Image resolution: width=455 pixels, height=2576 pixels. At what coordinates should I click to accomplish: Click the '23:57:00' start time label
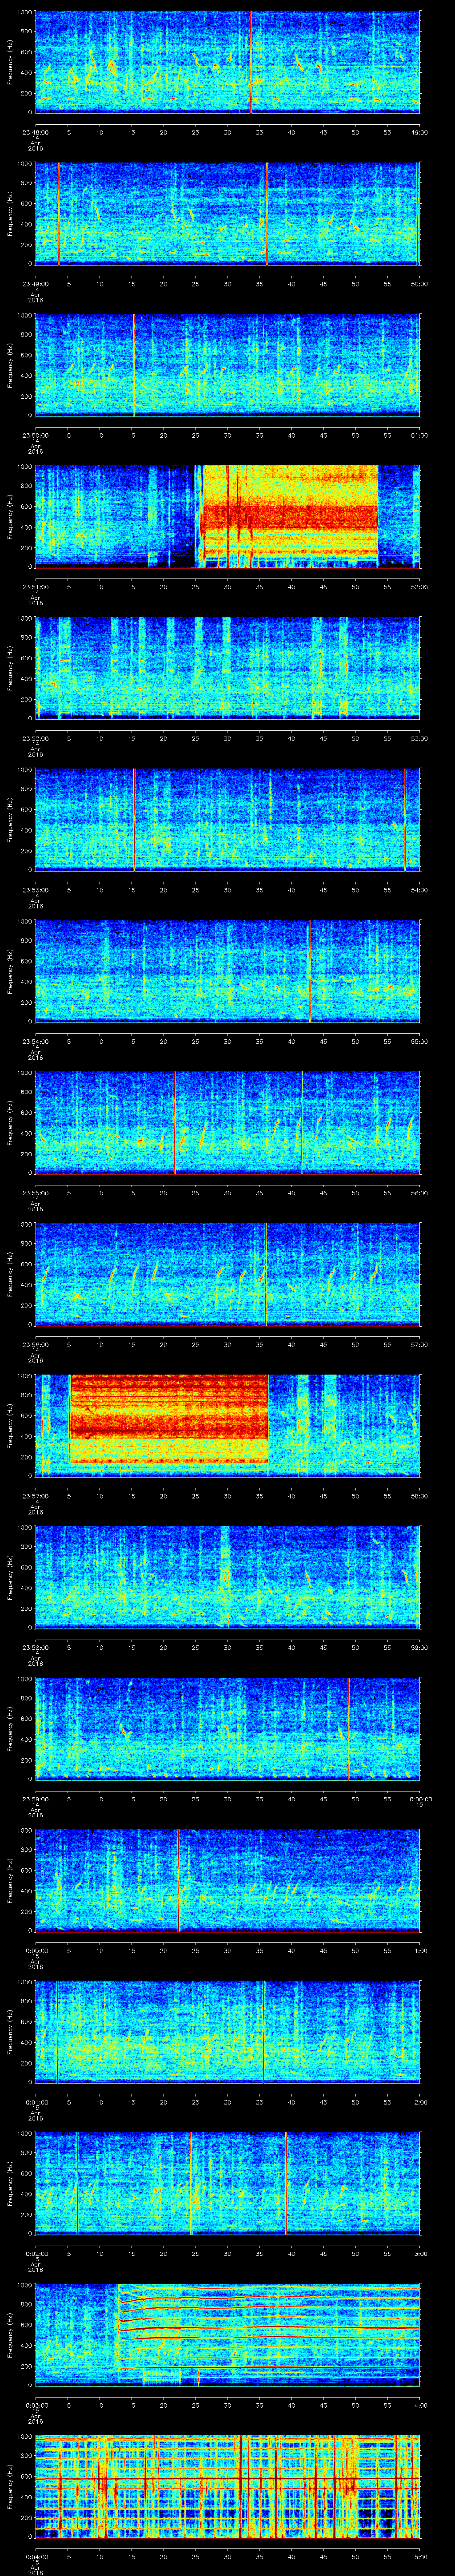[36, 1496]
